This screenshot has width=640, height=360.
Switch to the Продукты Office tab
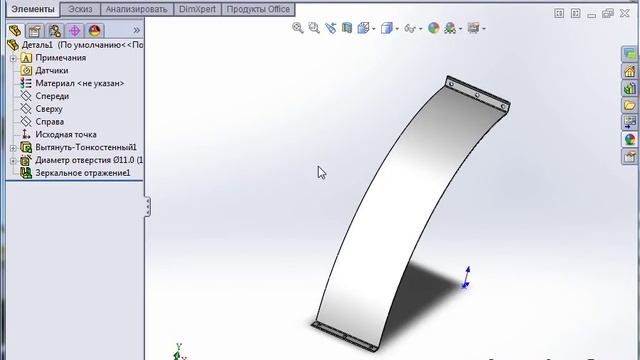click(x=258, y=9)
